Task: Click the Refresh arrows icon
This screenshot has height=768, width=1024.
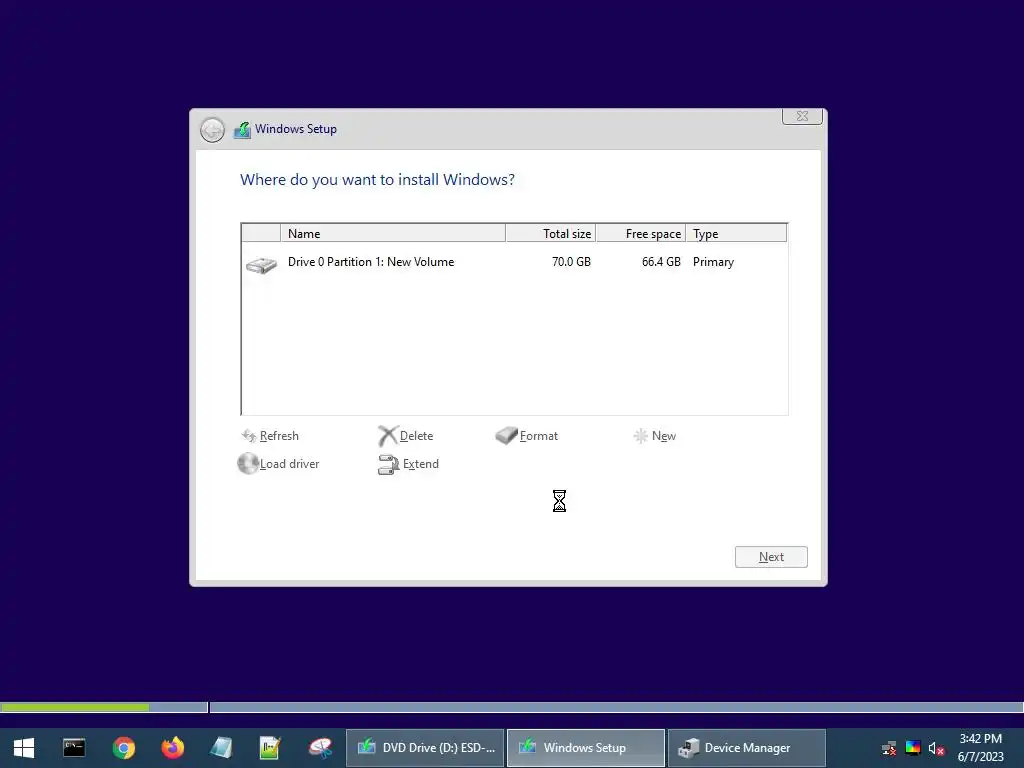Action: point(249,436)
